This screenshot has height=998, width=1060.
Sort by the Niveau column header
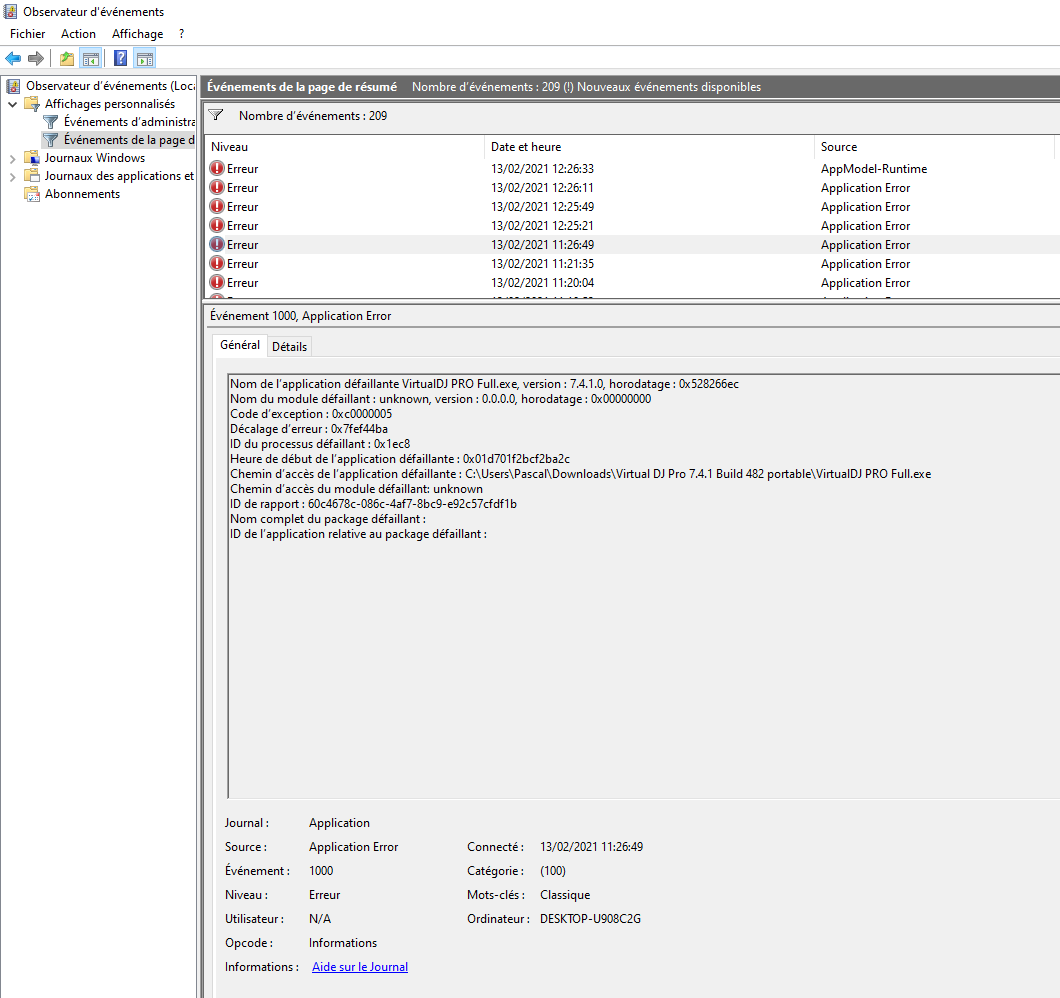(x=345, y=147)
